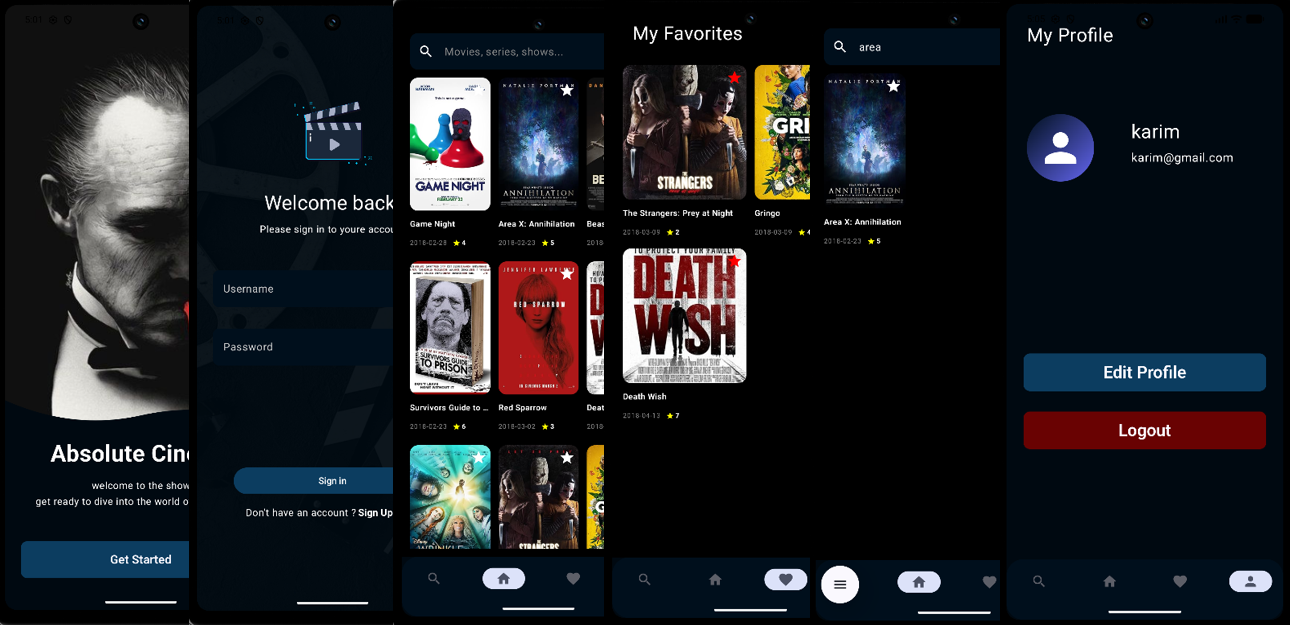Image resolution: width=1290 pixels, height=625 pixels.
Task: Unfavorite The Strangers via red star in My Favorites
Action: pyautogui.click(x=735, y=77)
